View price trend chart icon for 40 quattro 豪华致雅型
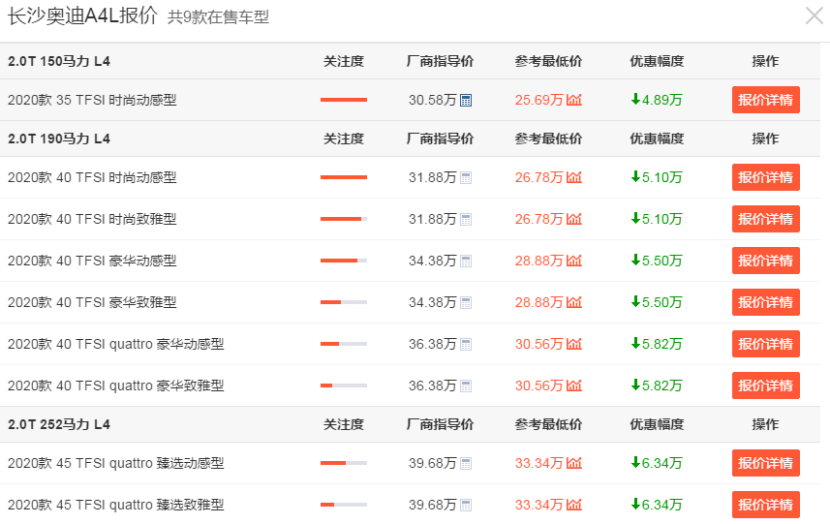 [574, 385]
